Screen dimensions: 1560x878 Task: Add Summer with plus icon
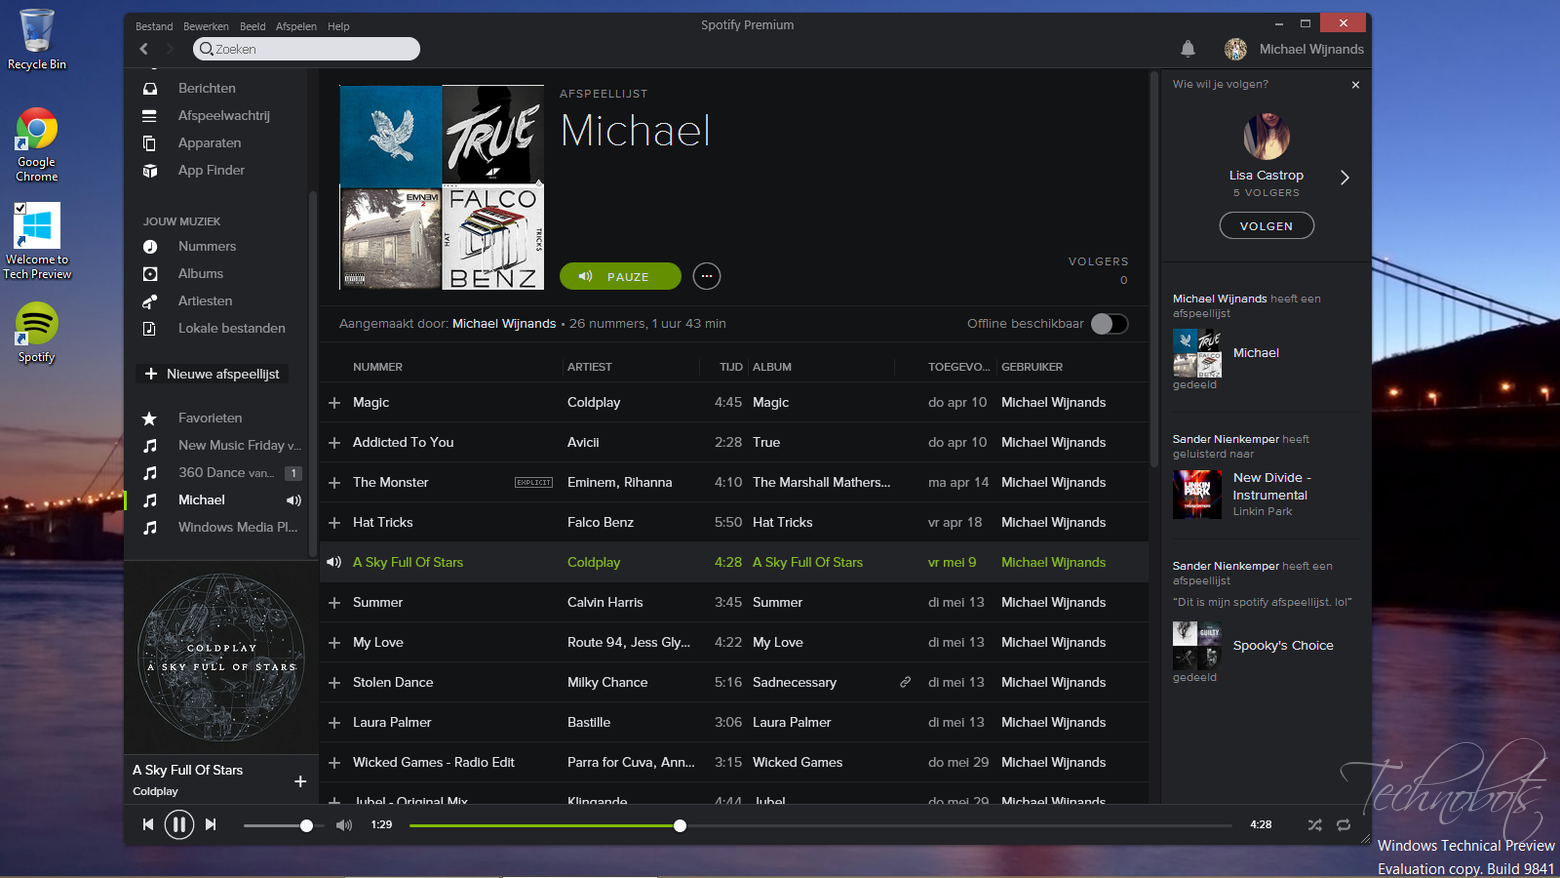point(334,602)
